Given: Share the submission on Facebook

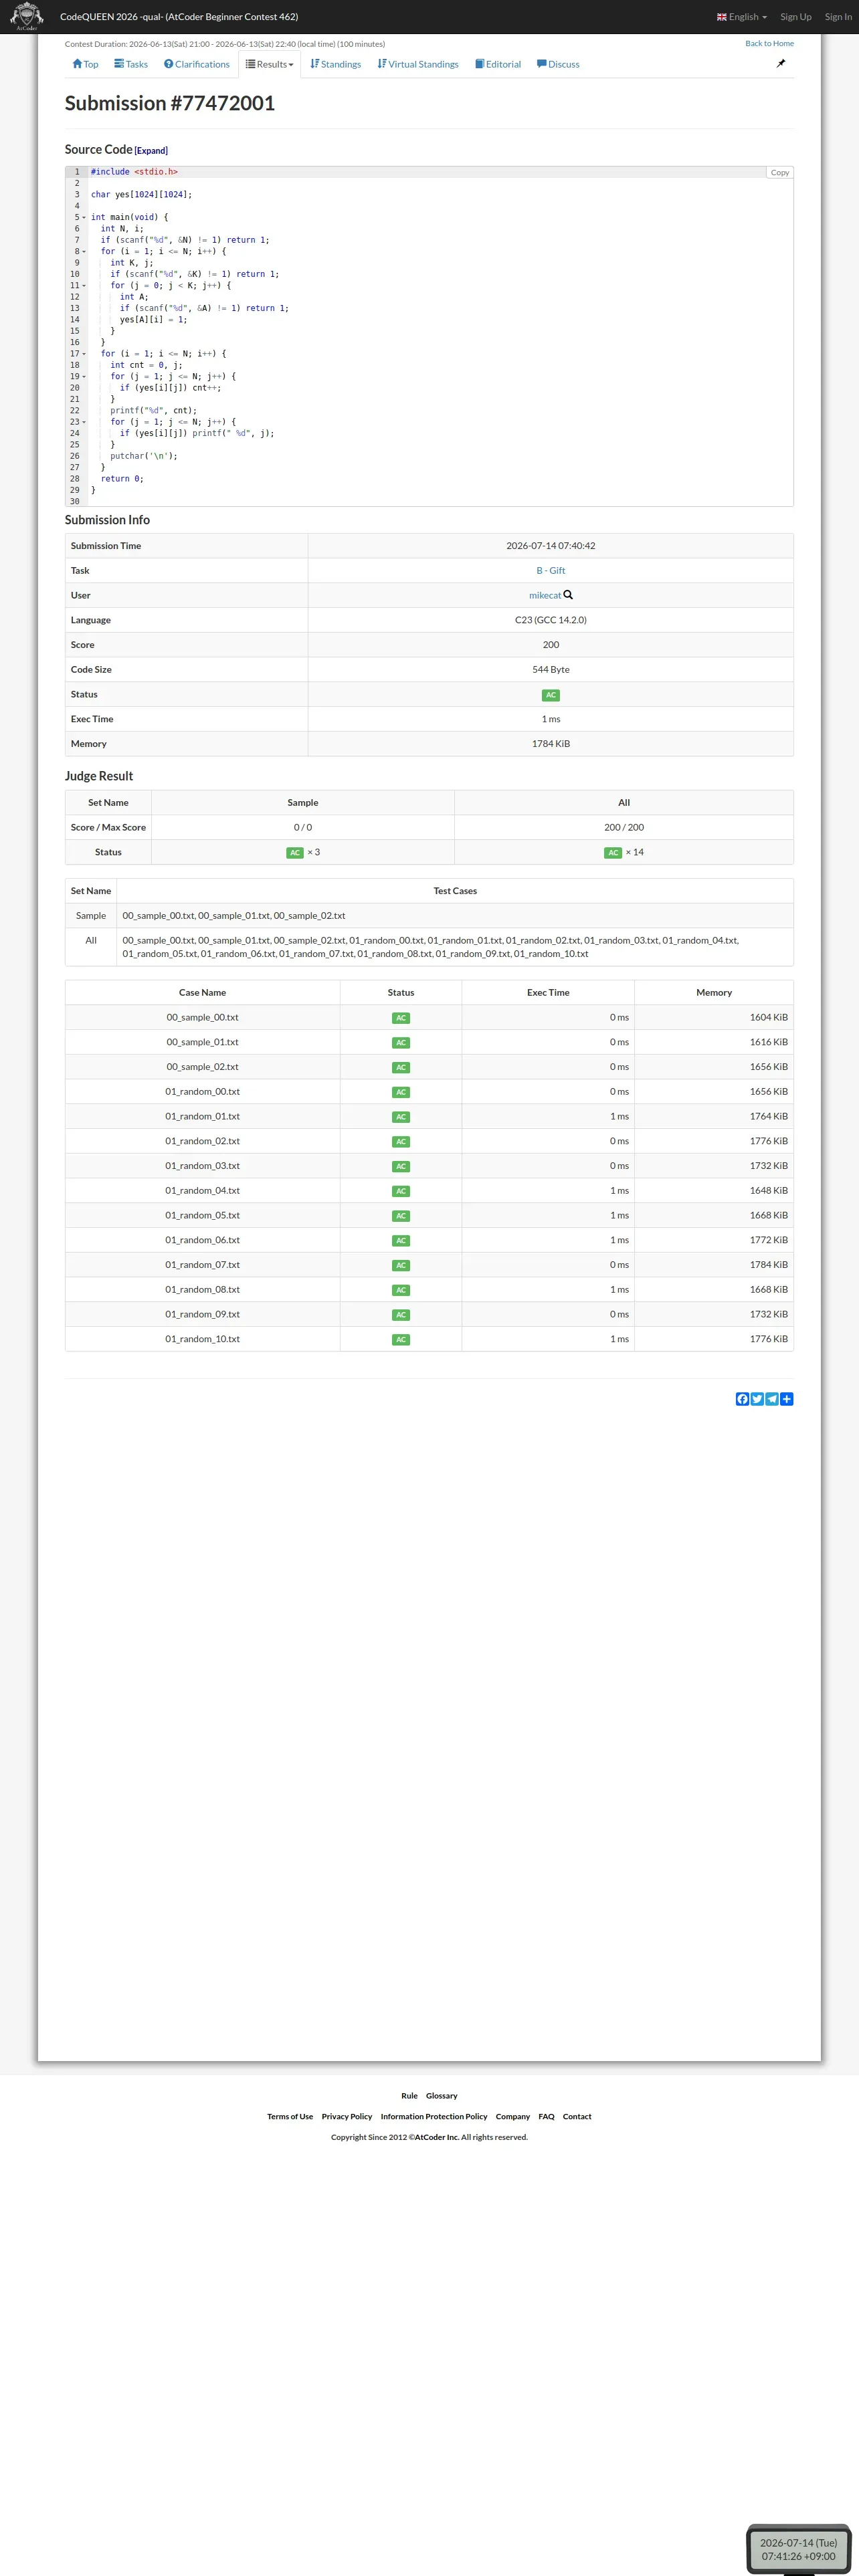Looking at the screenshot, I should (742, 1399).
